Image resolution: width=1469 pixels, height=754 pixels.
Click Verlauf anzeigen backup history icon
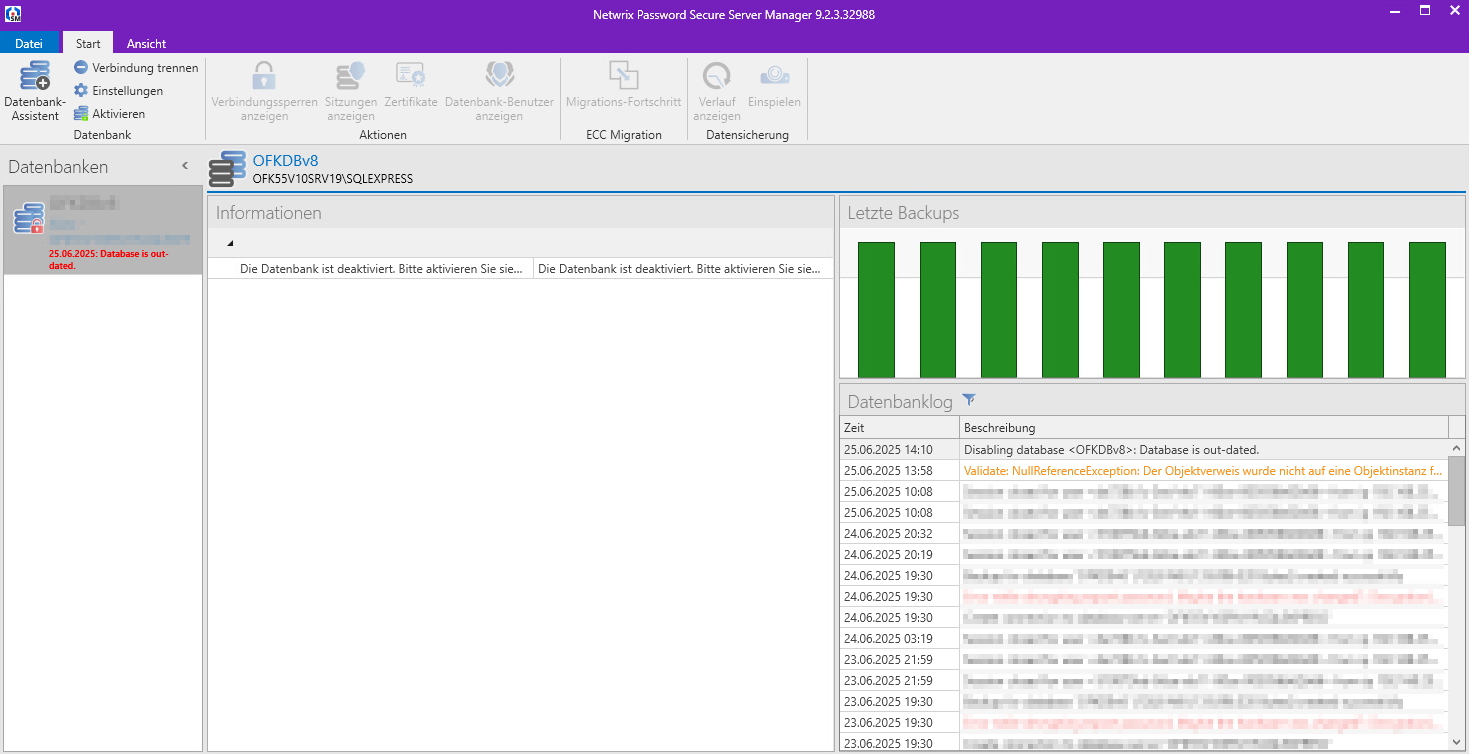click(716, 91)
